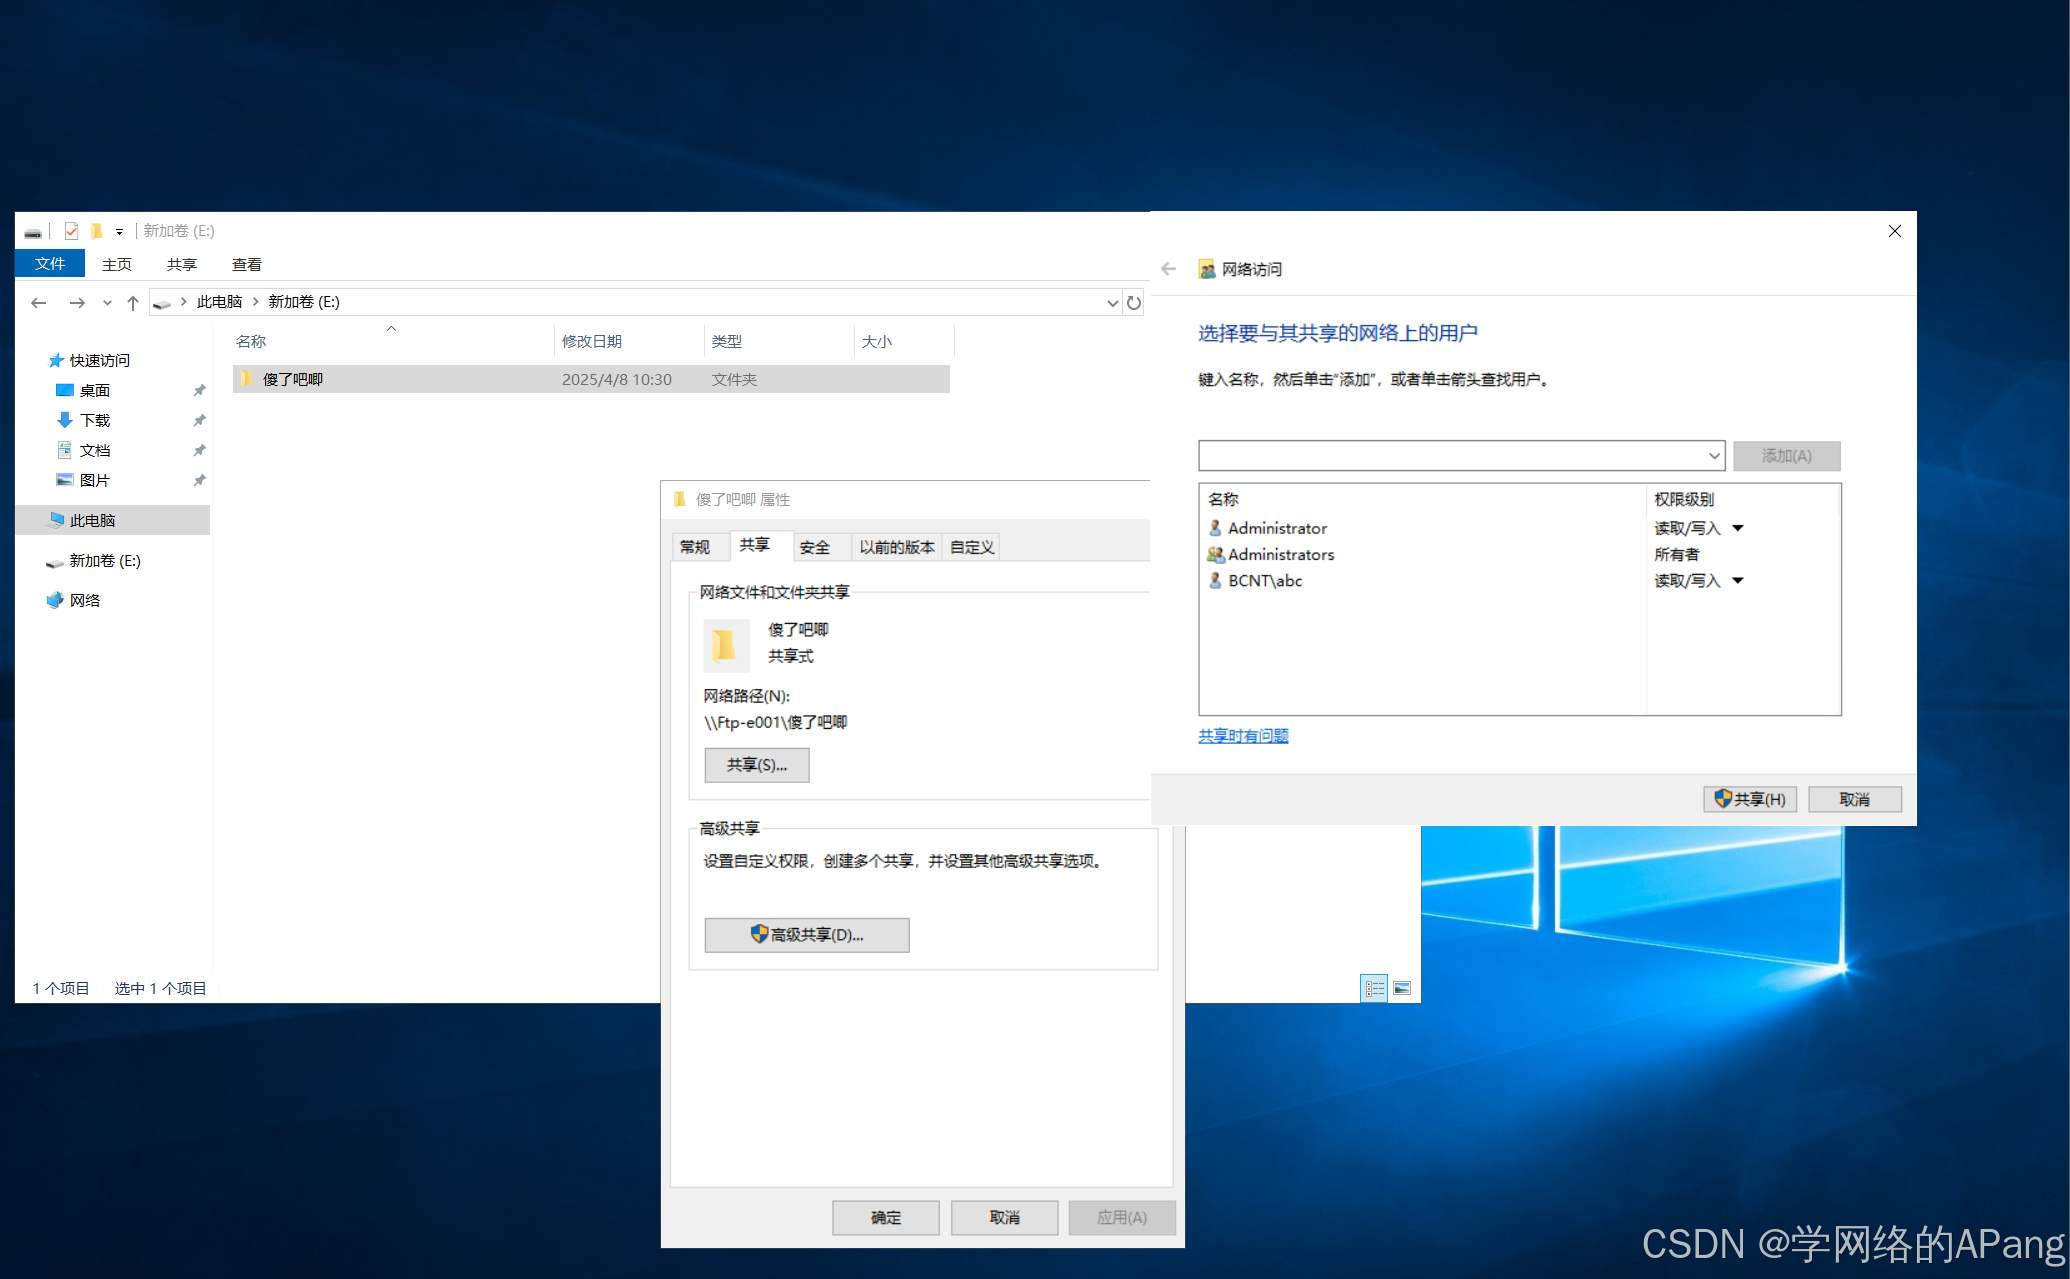Screen dimensions: 2070x1279
Task: Switch to the 安全 tab
Action: (815, 547)
